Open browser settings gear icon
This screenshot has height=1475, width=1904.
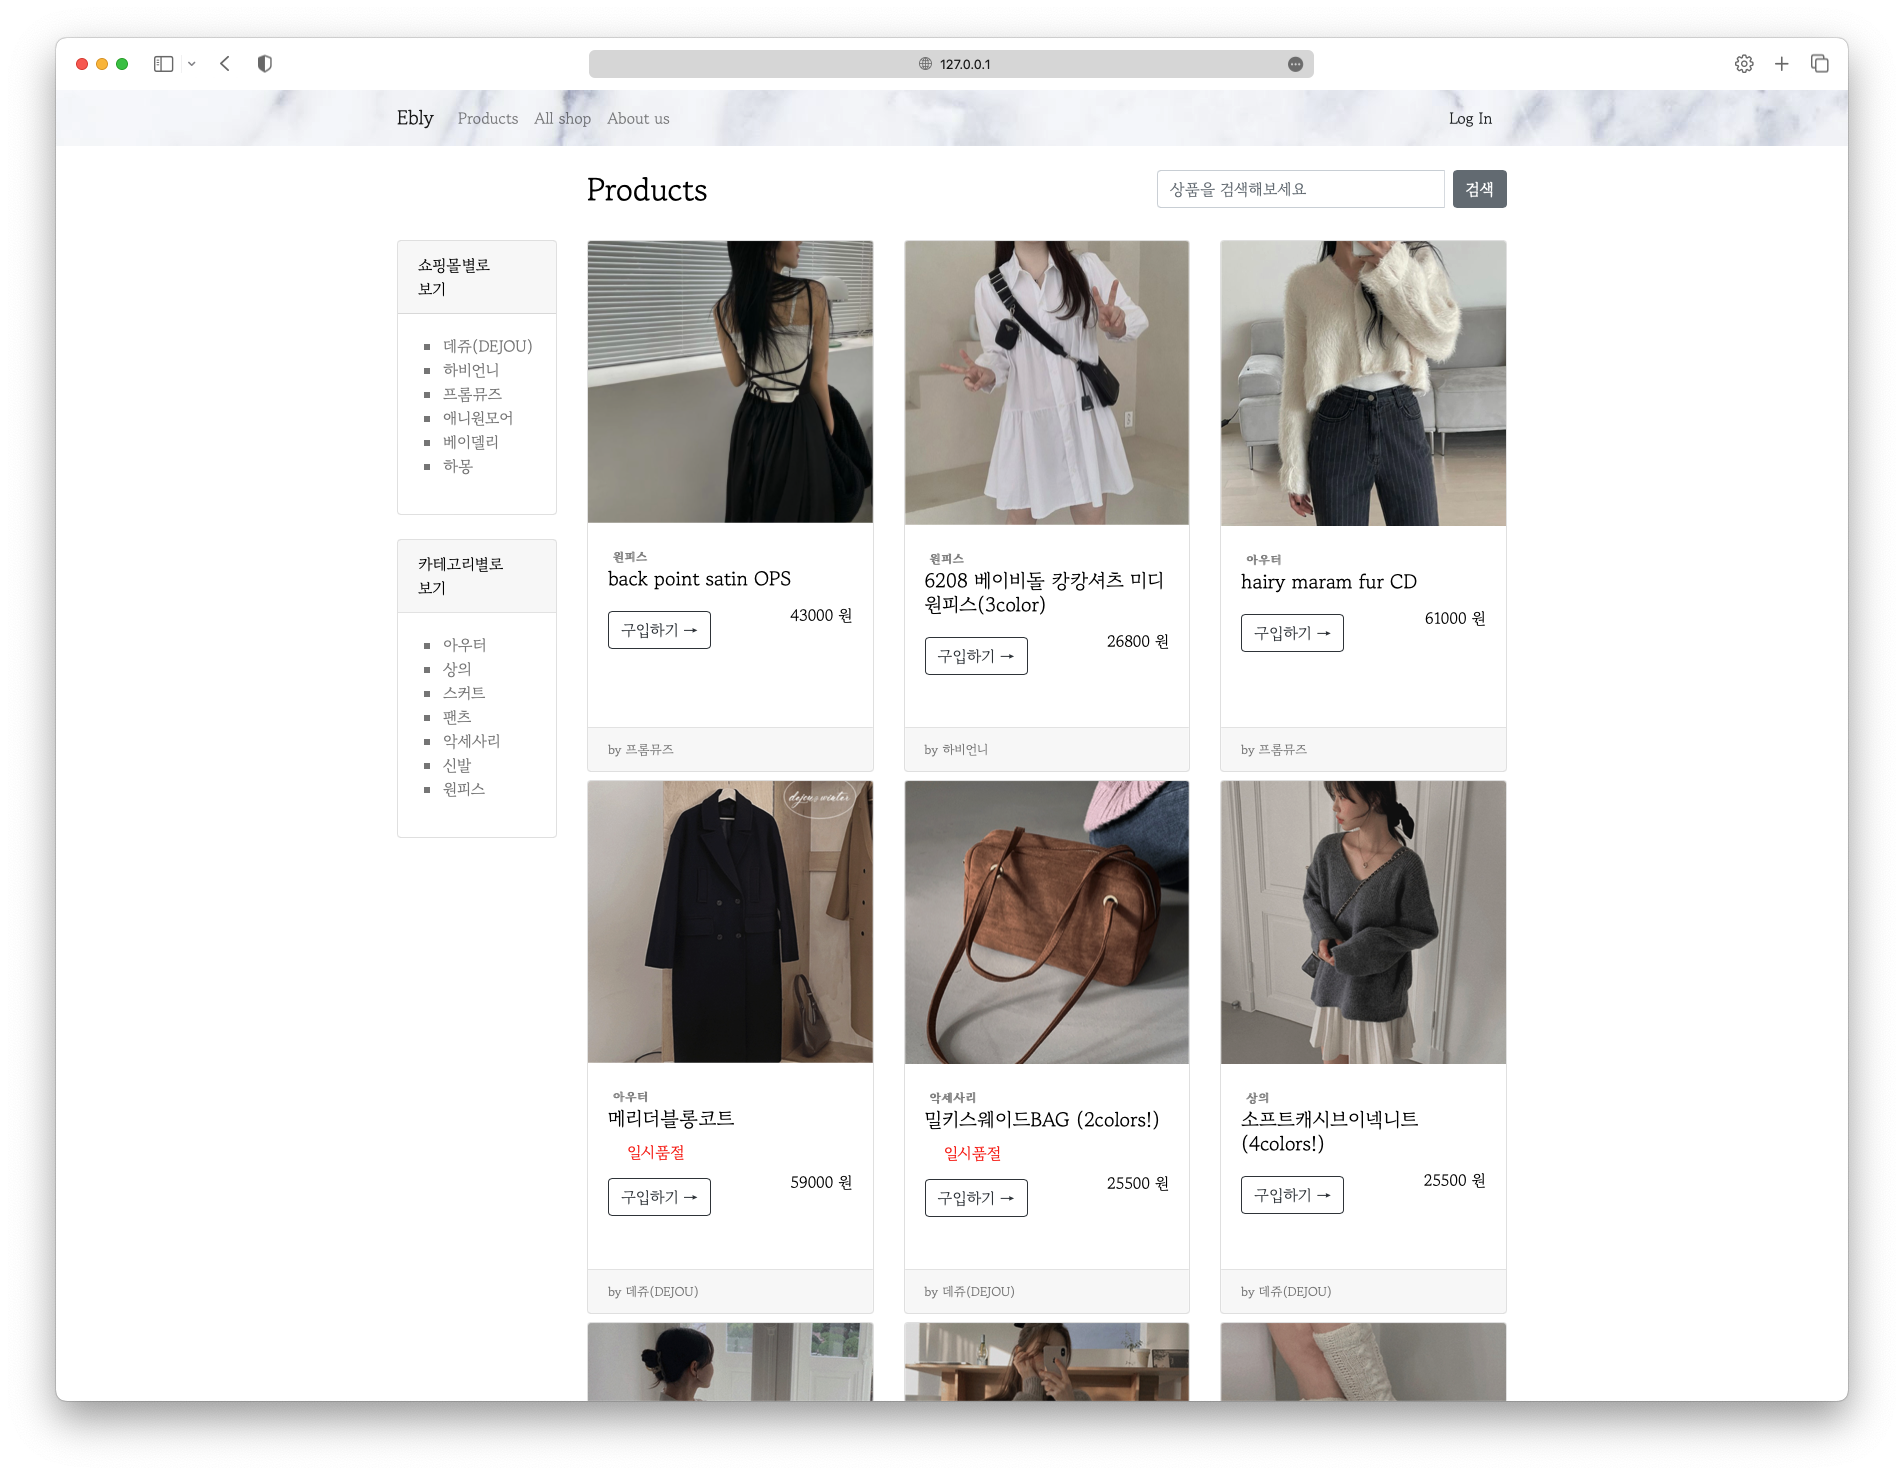click(x=1744, y=64)
